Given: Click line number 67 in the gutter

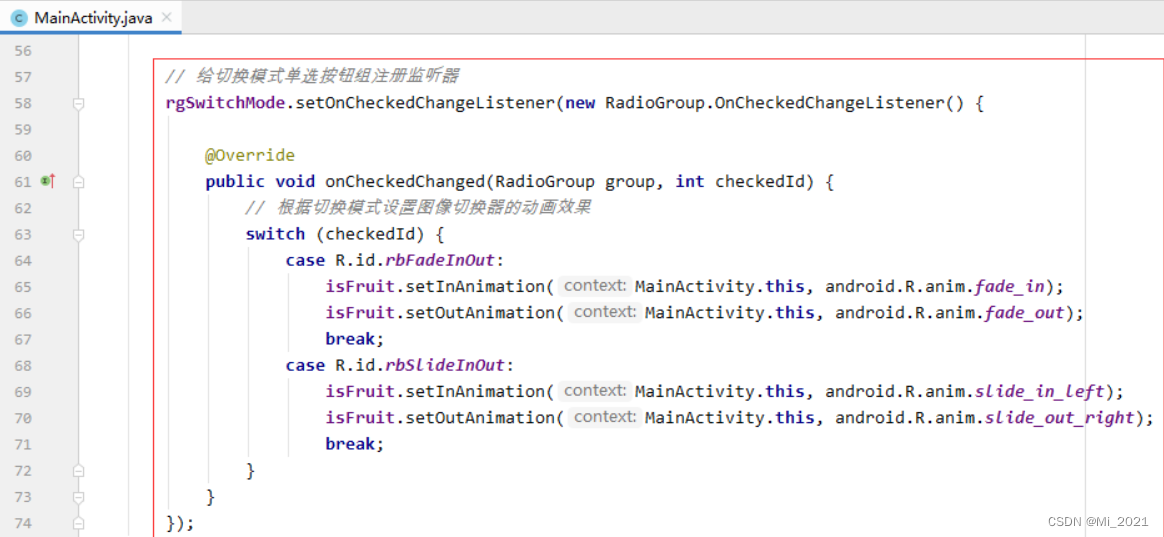Looking at the screenshot, I should point(22,339).
